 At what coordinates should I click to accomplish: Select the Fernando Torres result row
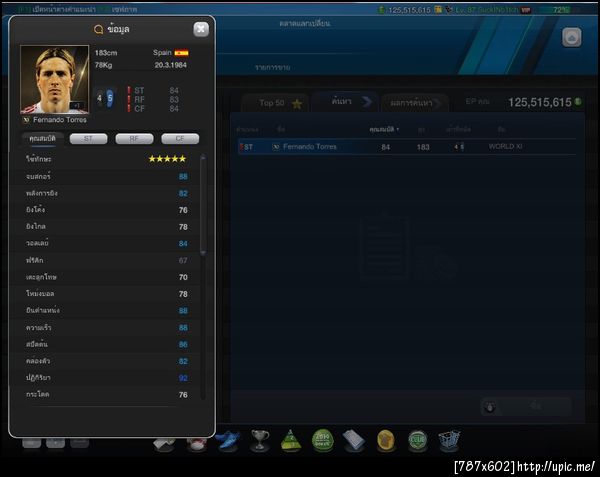pyautogui.click(x=406, y=147)
